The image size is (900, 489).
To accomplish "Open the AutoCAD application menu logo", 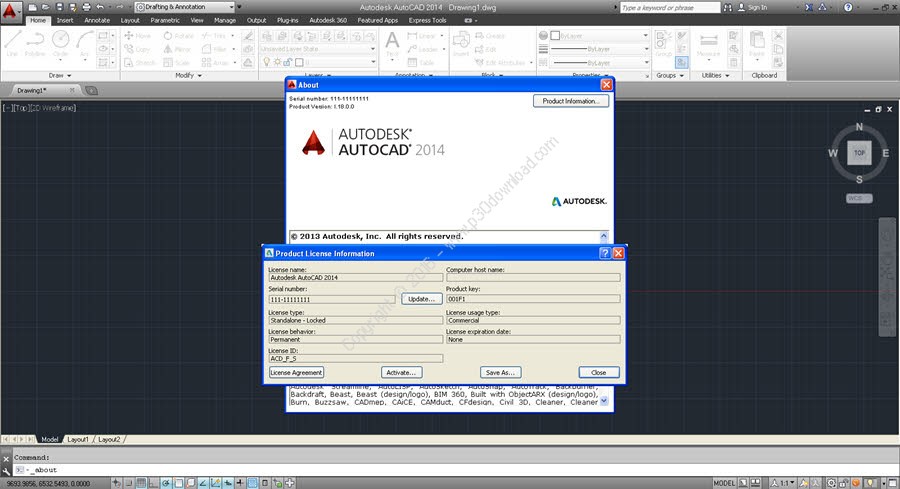I will pos(11,8).
